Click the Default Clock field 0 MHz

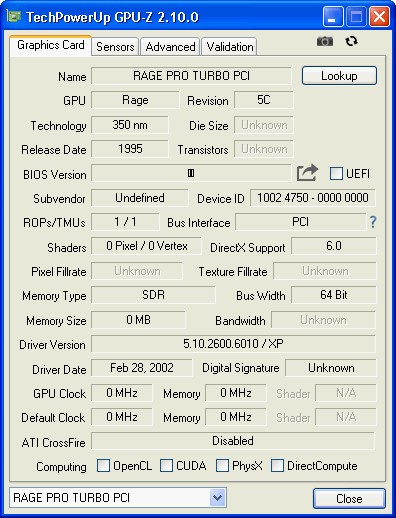coord(122,417)
